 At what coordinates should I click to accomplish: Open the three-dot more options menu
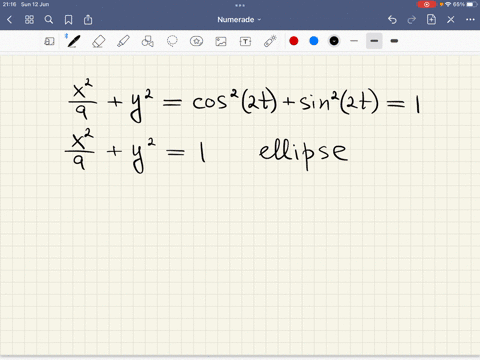coord(470,20)
